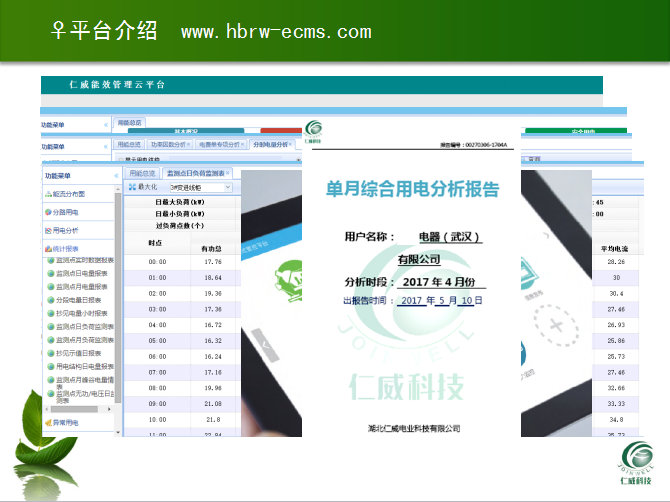Click the JOINWELL logo atop the report

tap(313, 131)
